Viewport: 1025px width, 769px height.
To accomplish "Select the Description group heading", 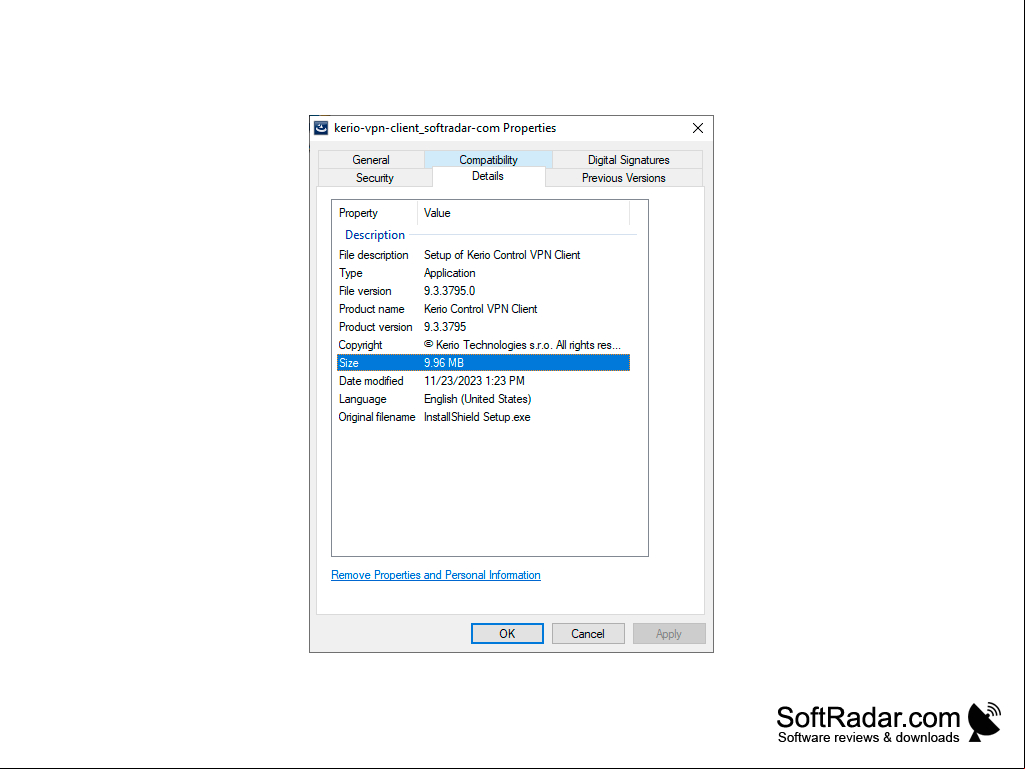I will coord(375,235).
